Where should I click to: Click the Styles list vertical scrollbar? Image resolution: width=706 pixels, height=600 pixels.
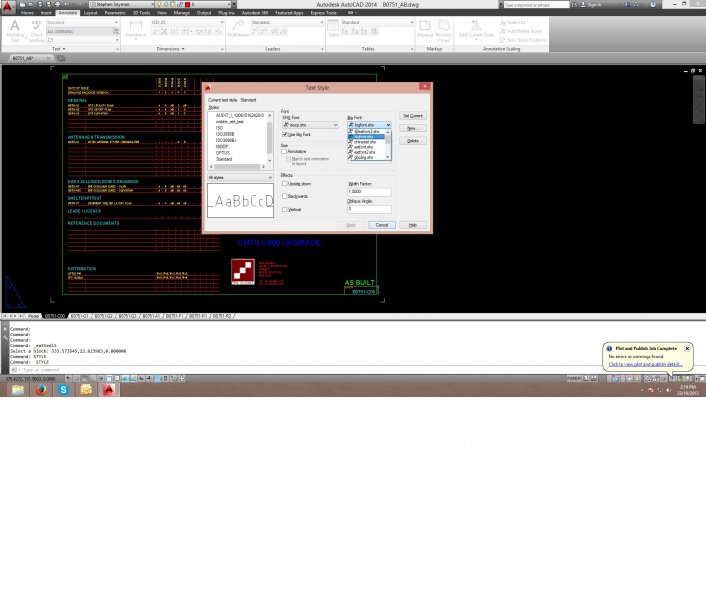tap(270, 138)
